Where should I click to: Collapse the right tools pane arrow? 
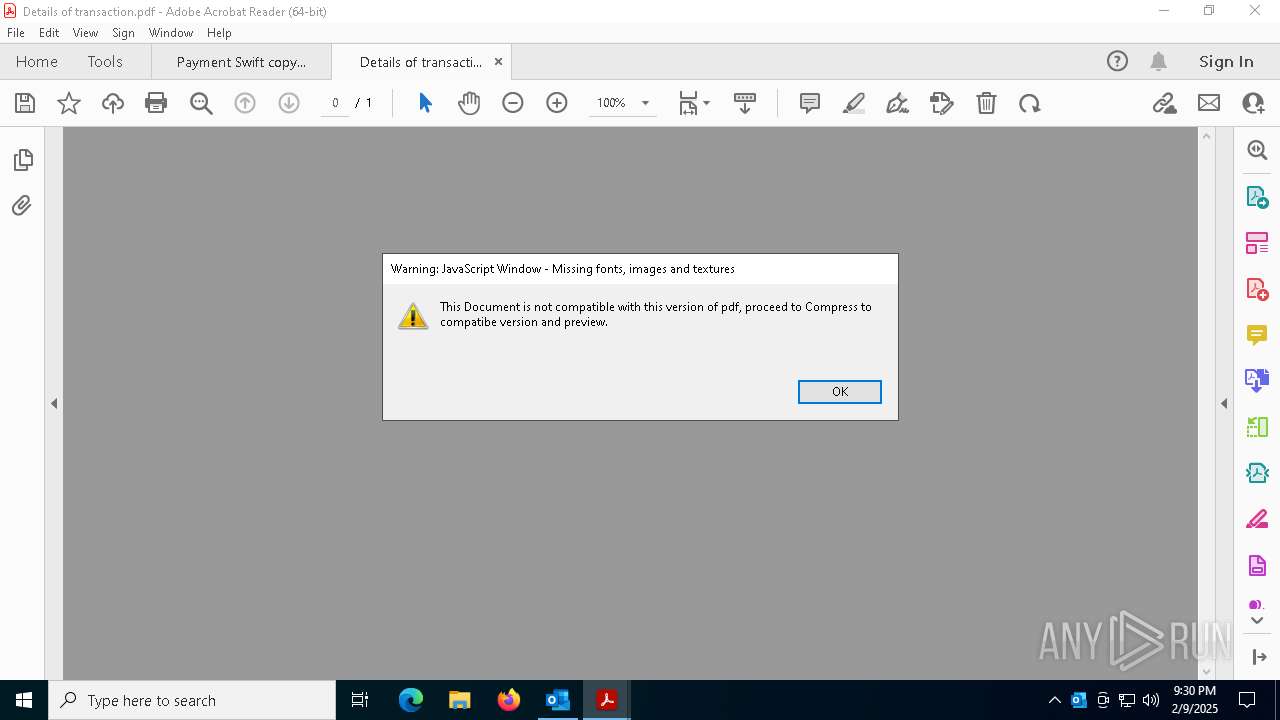pos(1224,404)
